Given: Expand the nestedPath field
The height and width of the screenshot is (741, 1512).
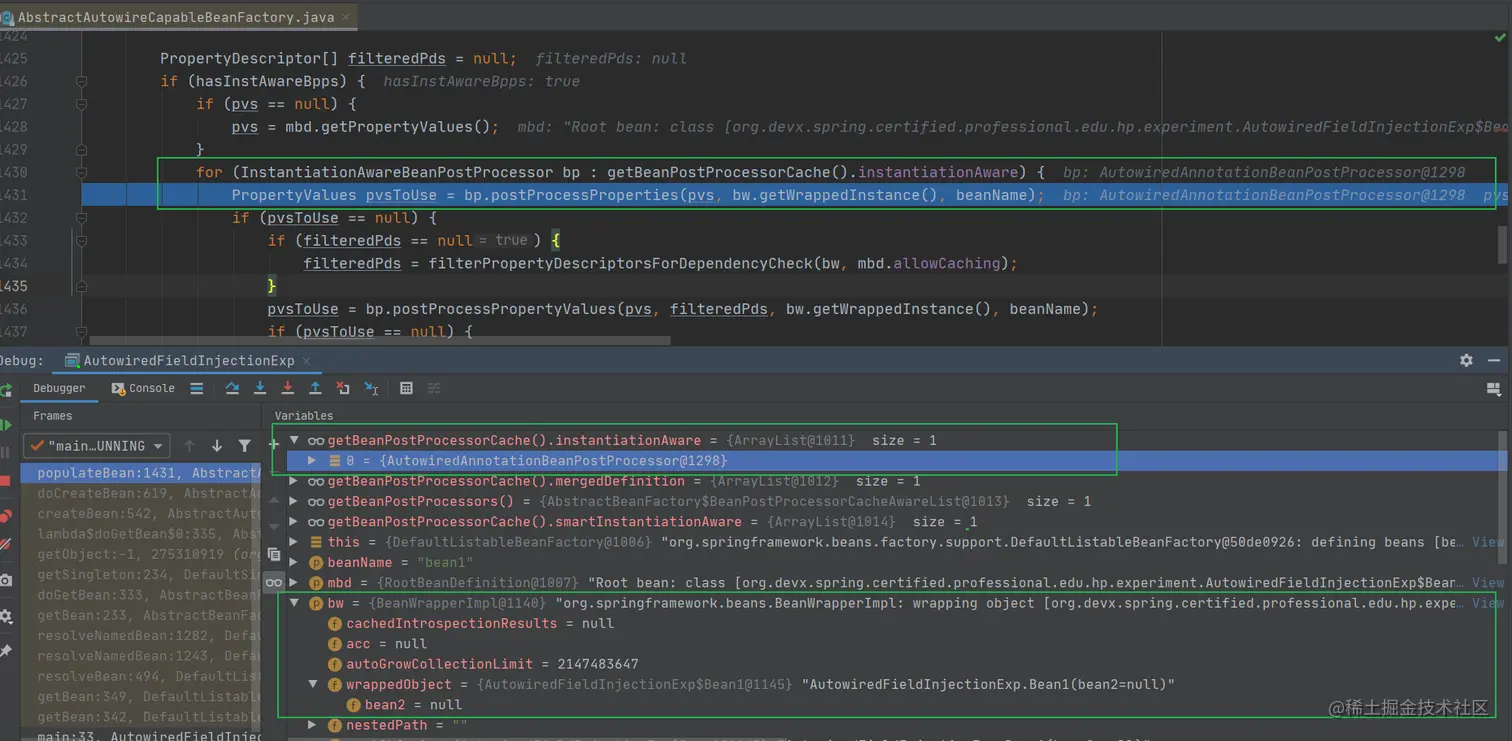Looking at the screenshot, I should 312,725.
